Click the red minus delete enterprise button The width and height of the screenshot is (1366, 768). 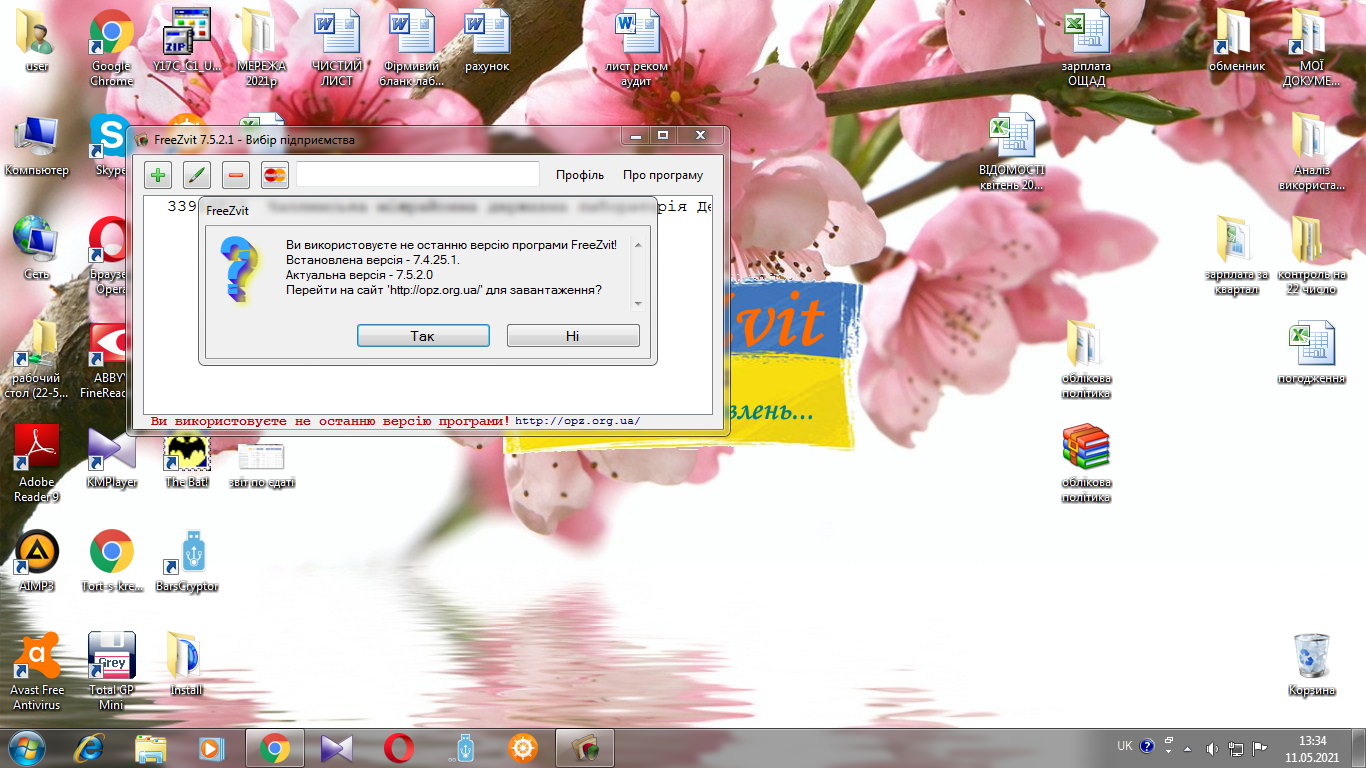coord(236,176)
